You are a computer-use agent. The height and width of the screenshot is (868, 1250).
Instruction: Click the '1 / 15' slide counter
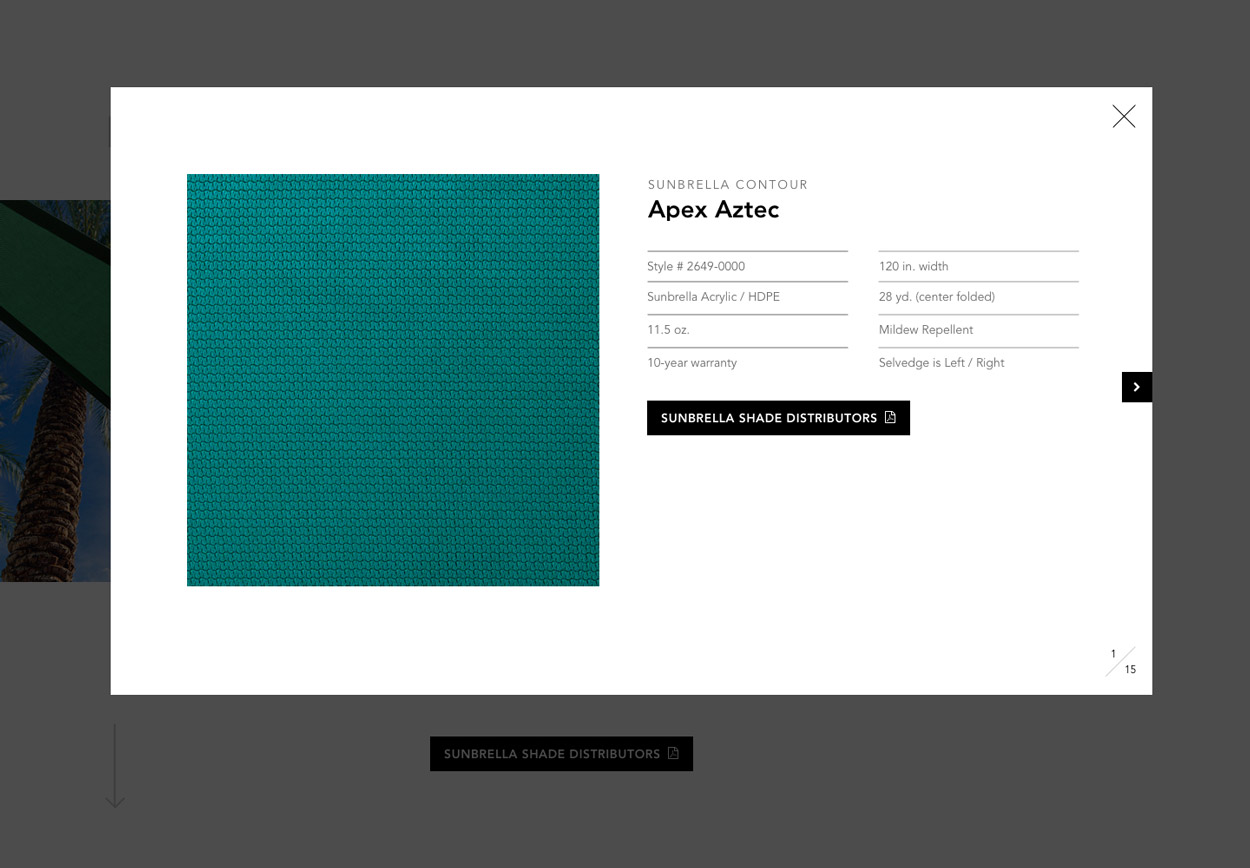pyautogui.click(x=1121, y=662)
